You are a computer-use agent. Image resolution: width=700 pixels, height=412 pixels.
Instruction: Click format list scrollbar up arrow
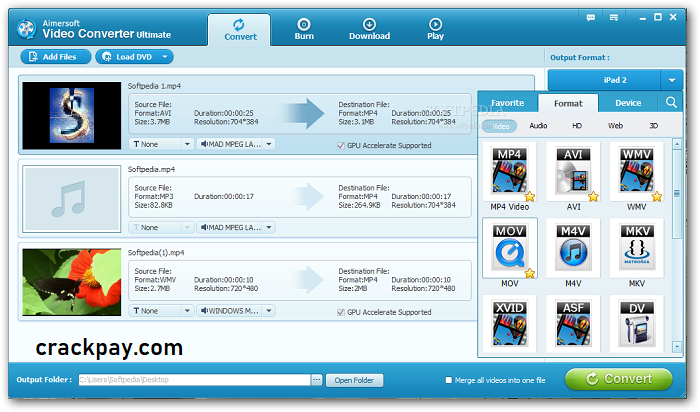pos(677,144)
